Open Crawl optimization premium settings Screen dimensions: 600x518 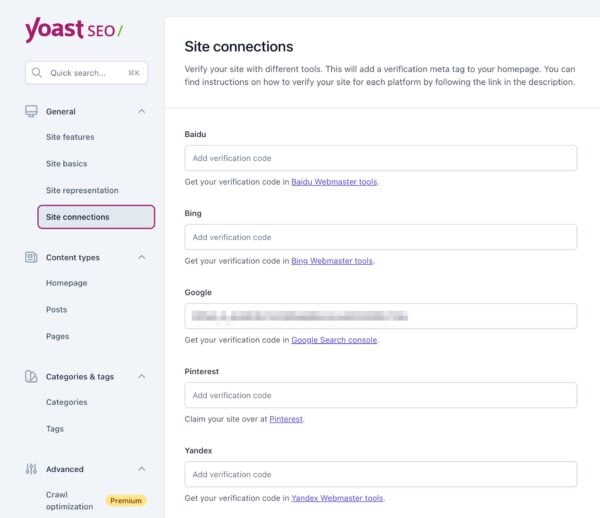pyautogui.click(x=70, y=500)
